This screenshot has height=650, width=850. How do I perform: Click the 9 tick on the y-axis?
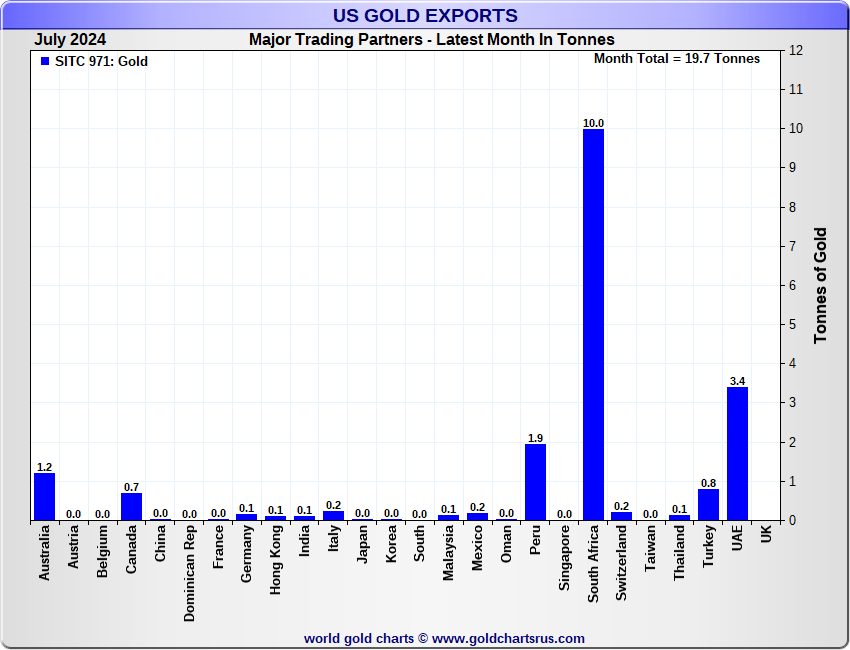pyautogui.click(x=793, y=168)
